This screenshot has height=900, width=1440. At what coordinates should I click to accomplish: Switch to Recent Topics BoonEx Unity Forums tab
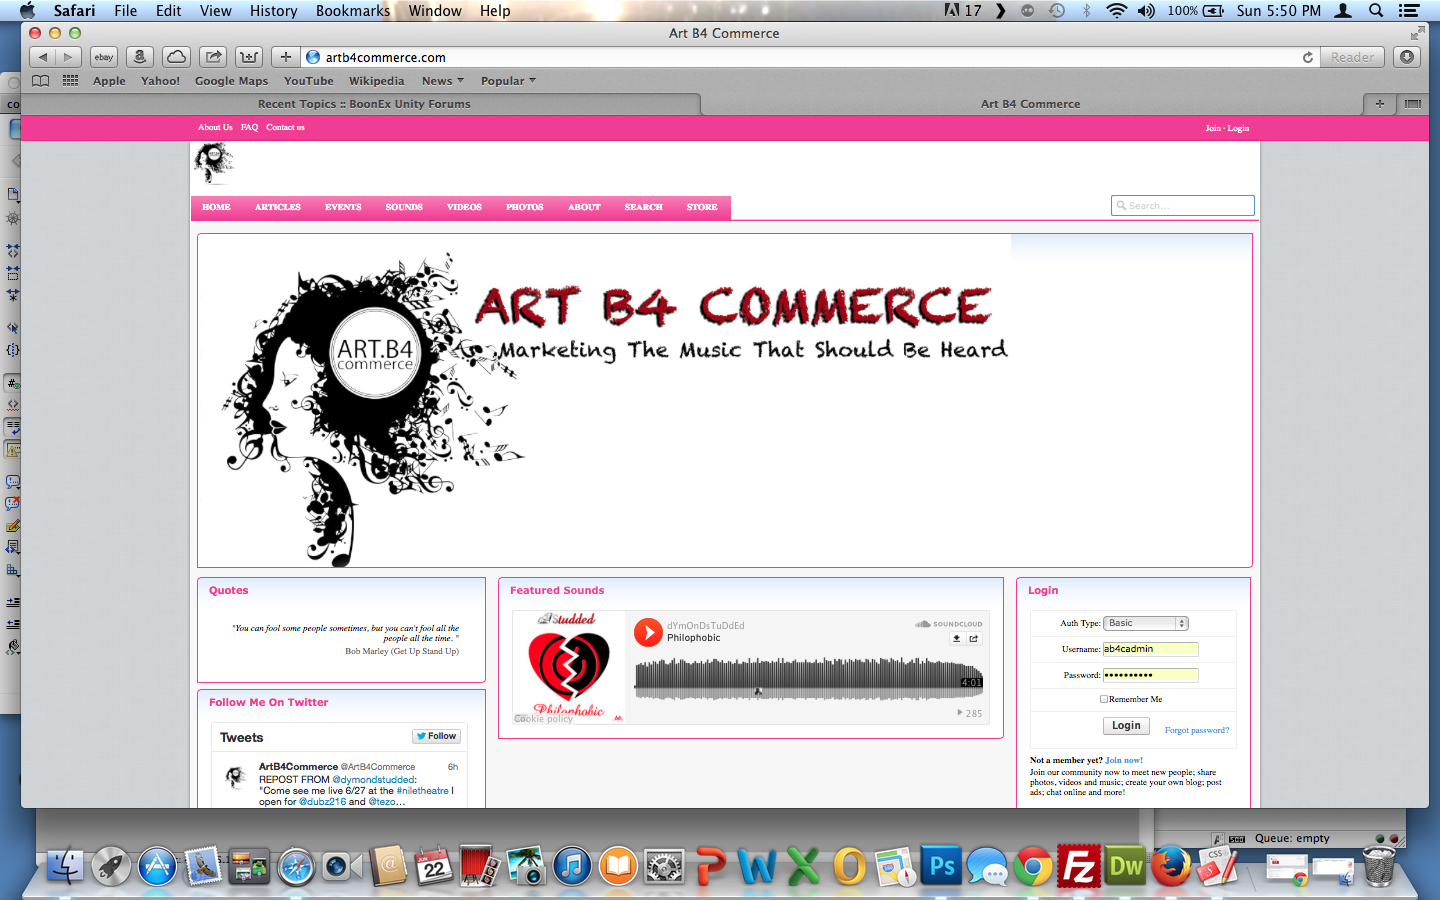pos(363,104)
